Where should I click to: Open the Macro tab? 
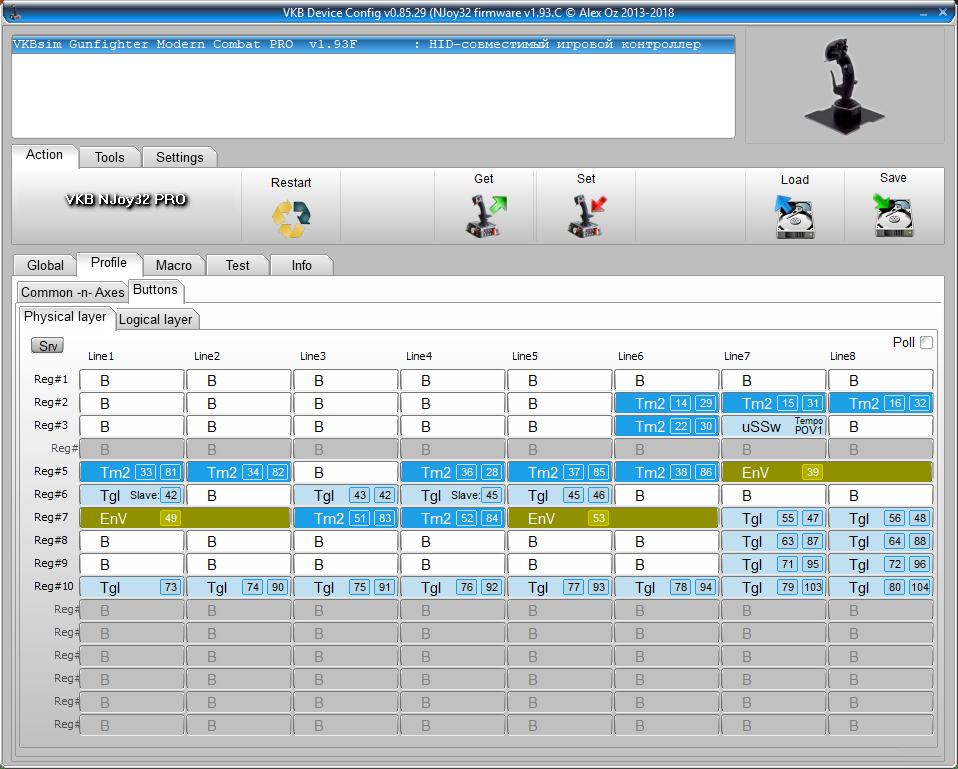(x=174, y=265)
